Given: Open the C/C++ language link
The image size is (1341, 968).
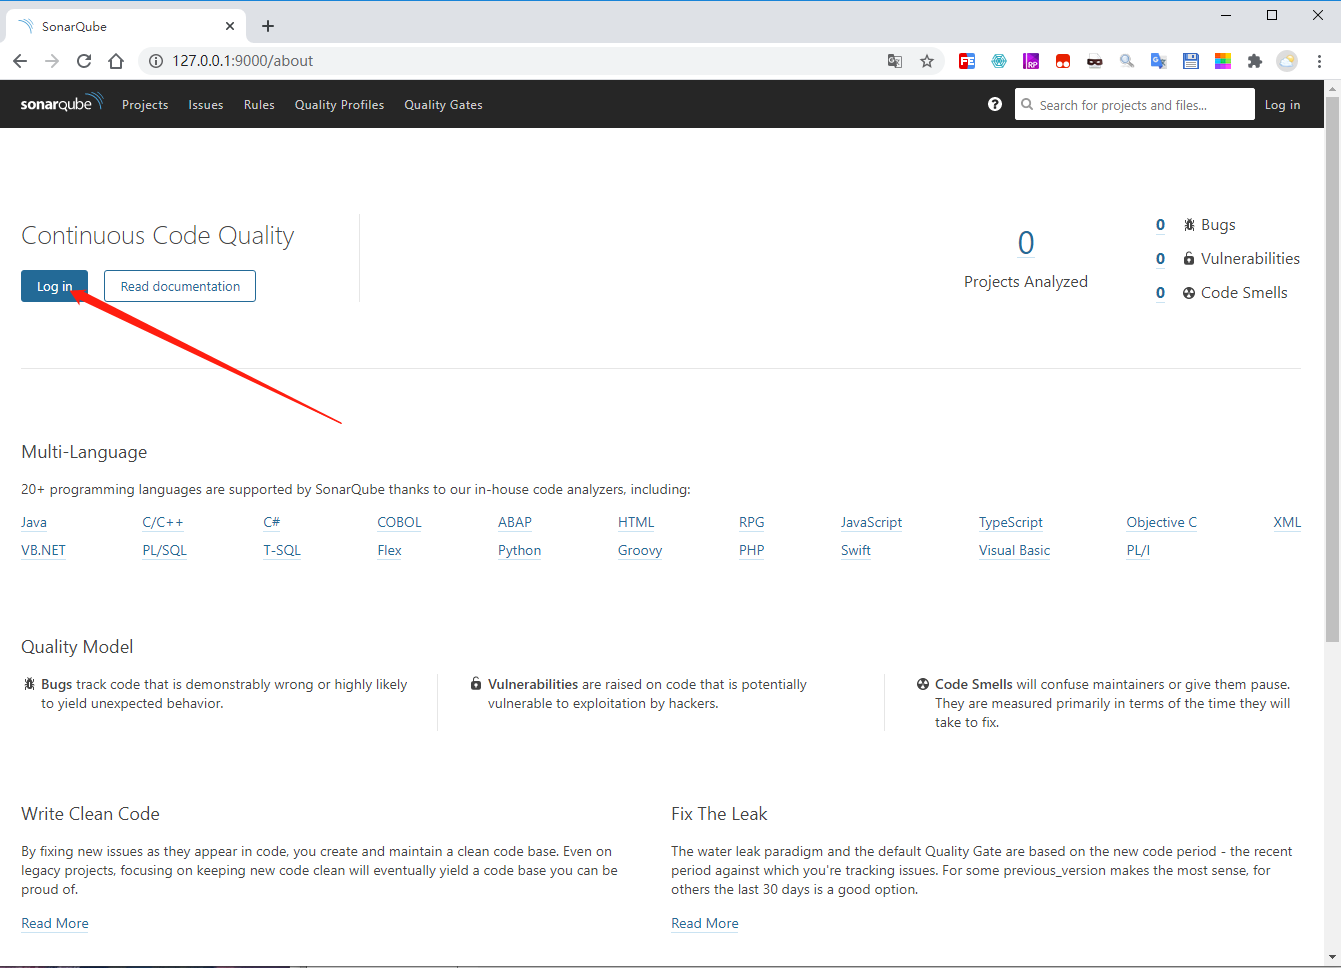Looking at the screenshot, I should point(163,522).
